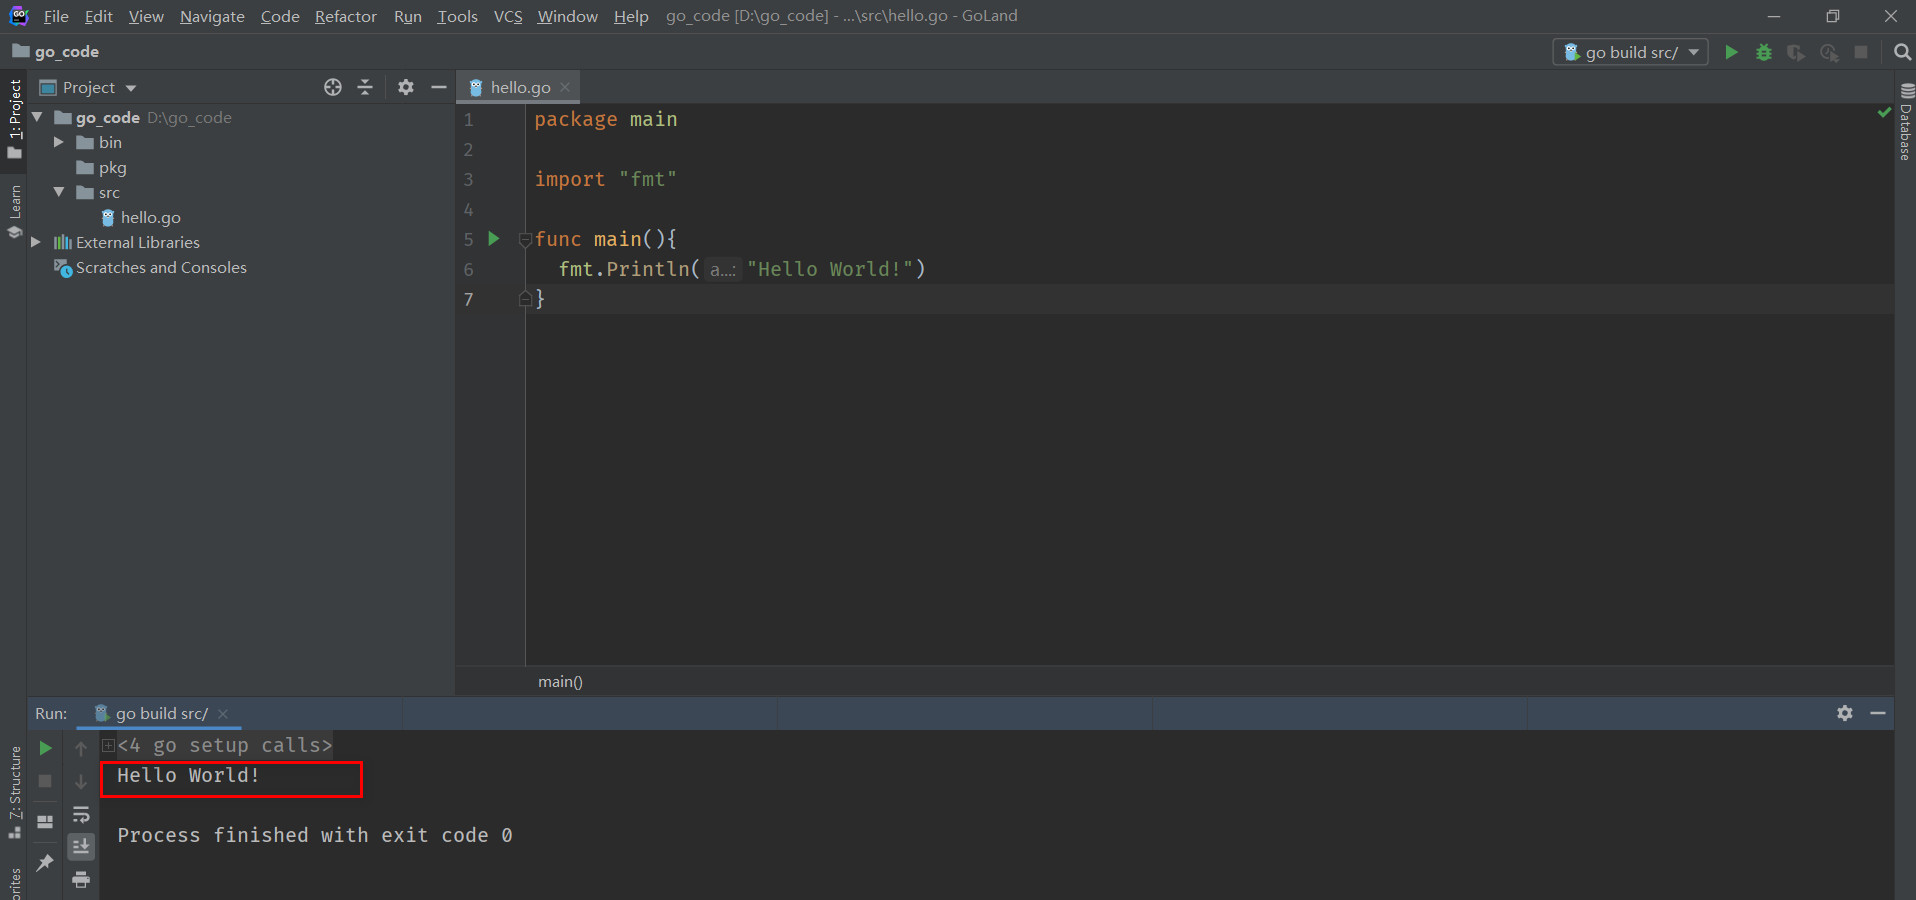This screenshot has height=900, width=1916.
Task: Open the Code menu
Action: pos(280,16)
